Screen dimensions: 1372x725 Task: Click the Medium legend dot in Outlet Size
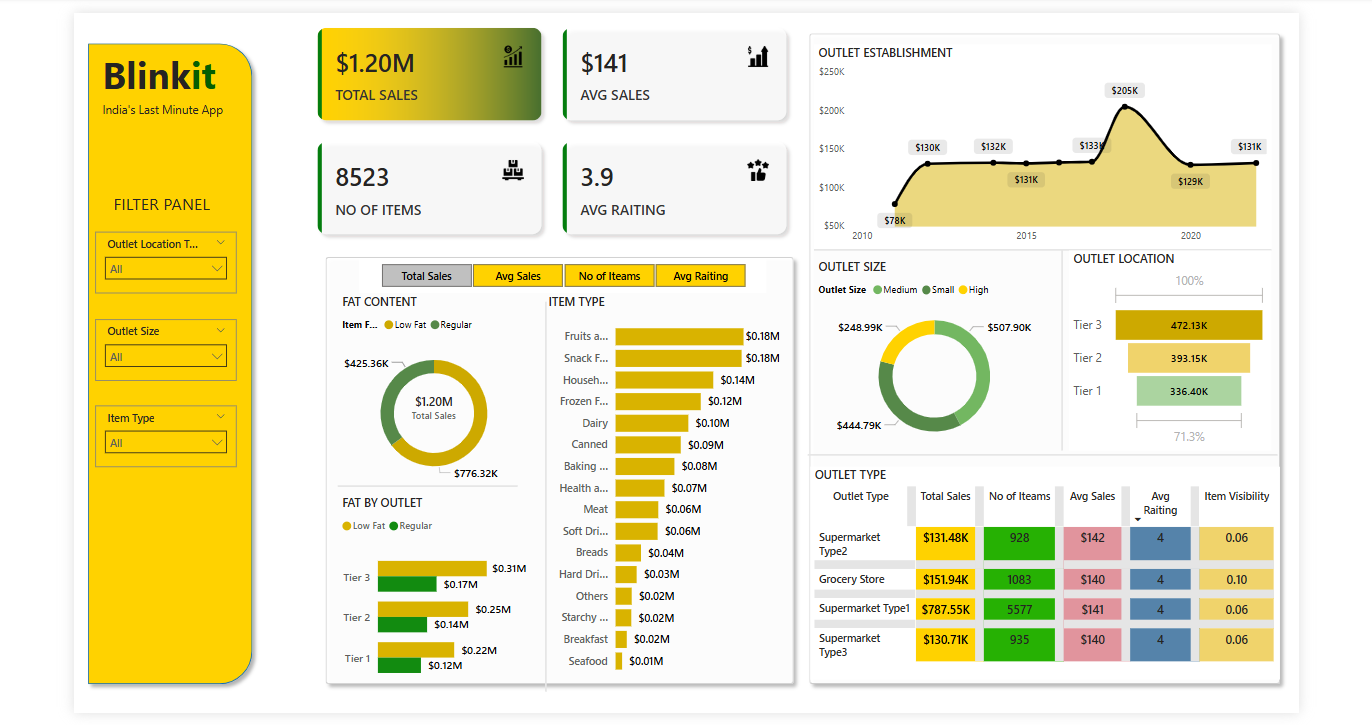coord(878,290)
